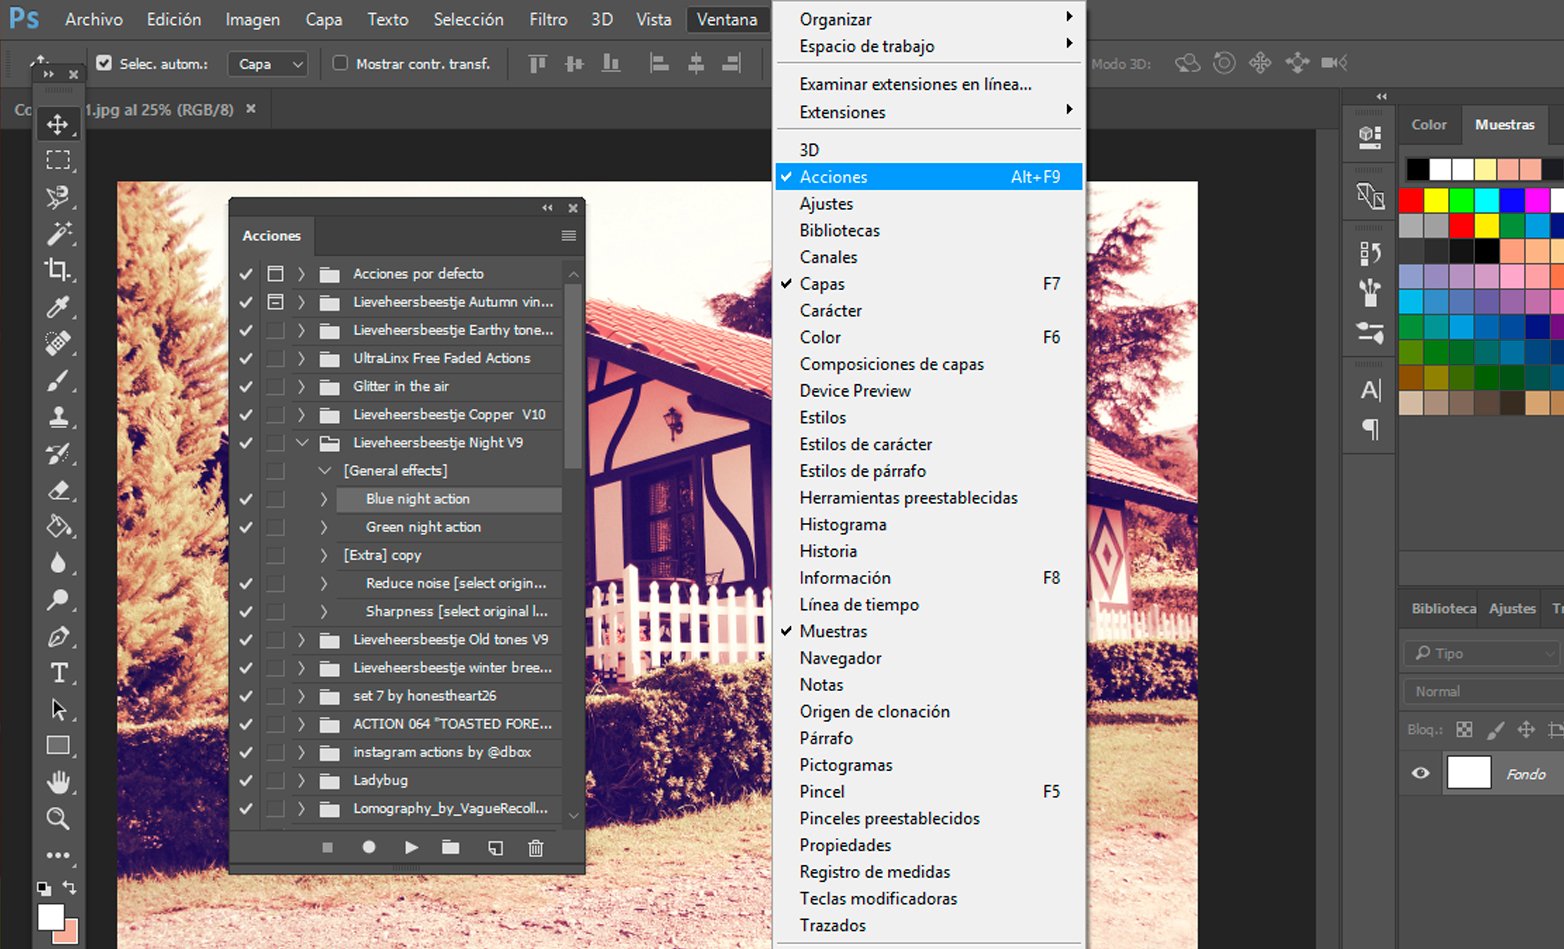Image resolution: width=1564 pixels, height=949 pixels.
Task: Select the Blur tool
Action: click(58, 563)
